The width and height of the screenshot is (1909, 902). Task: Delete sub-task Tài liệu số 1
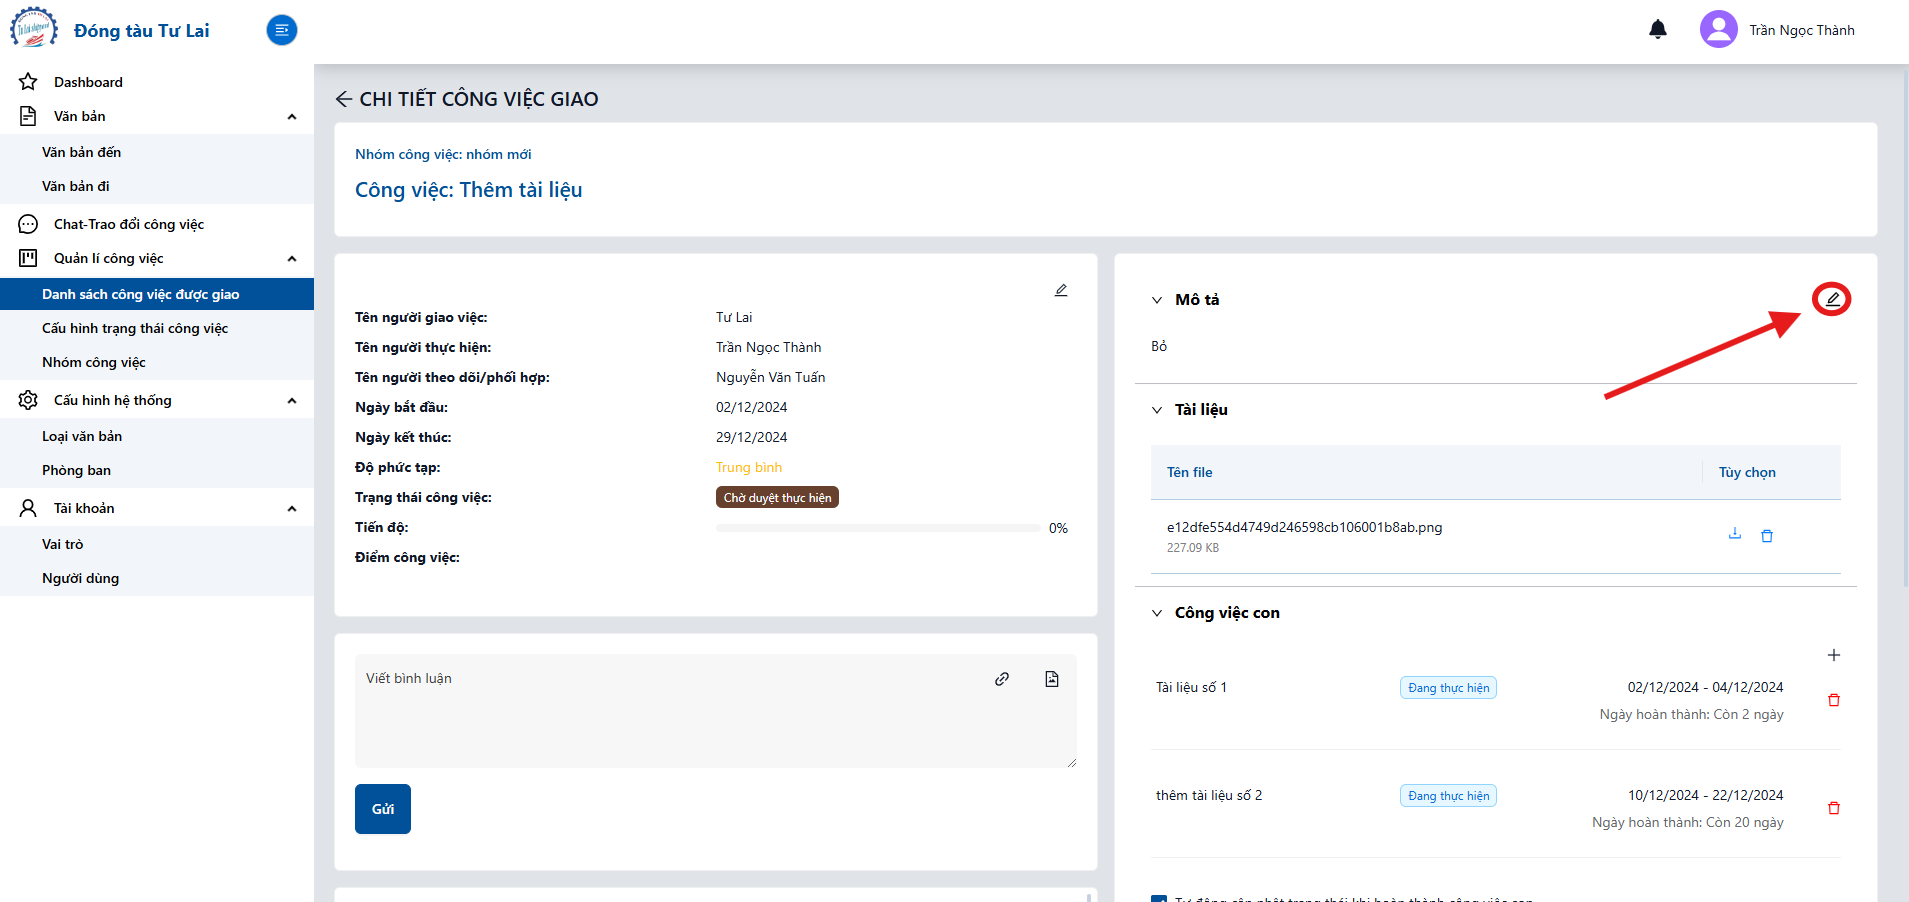(1834, 700)
